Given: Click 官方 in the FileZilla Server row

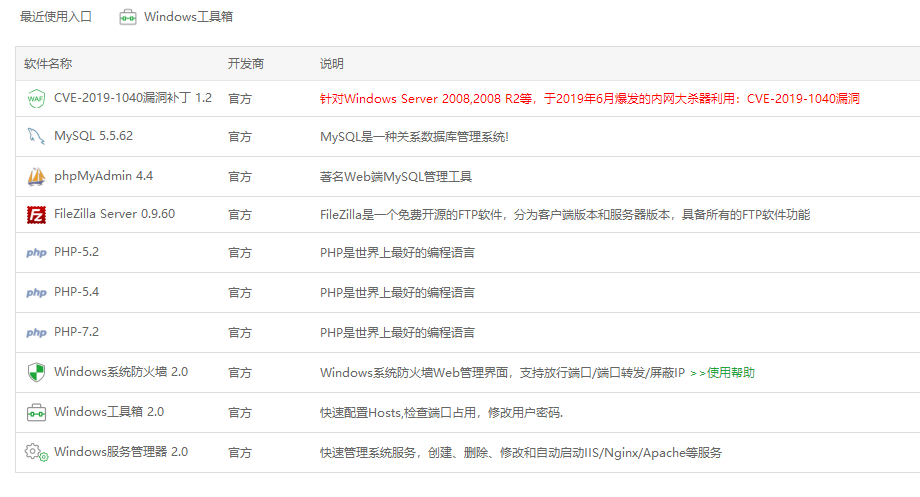Looking at the screenshot, I should tap(239, 215).
